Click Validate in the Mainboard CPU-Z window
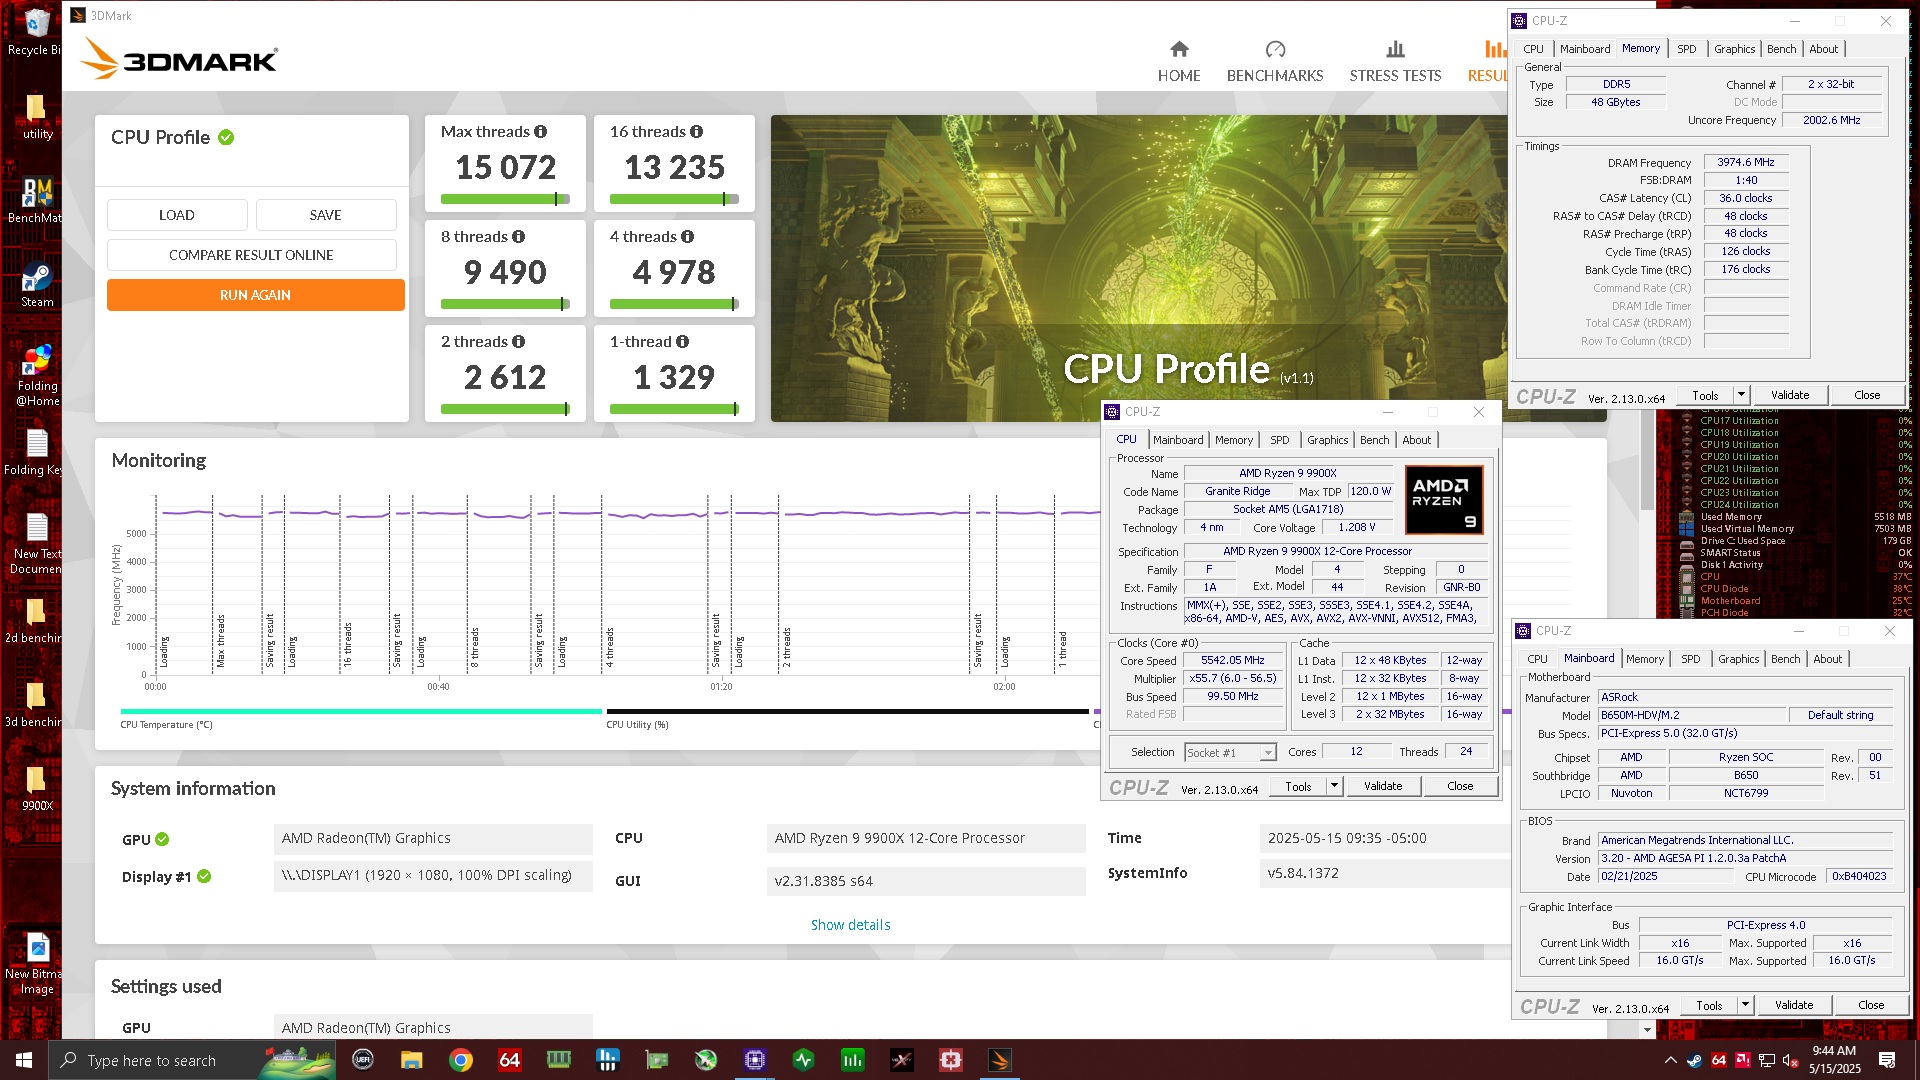This screenshot has height=1080, width=1920. pyautogui.click(x=1793, y=1005)
